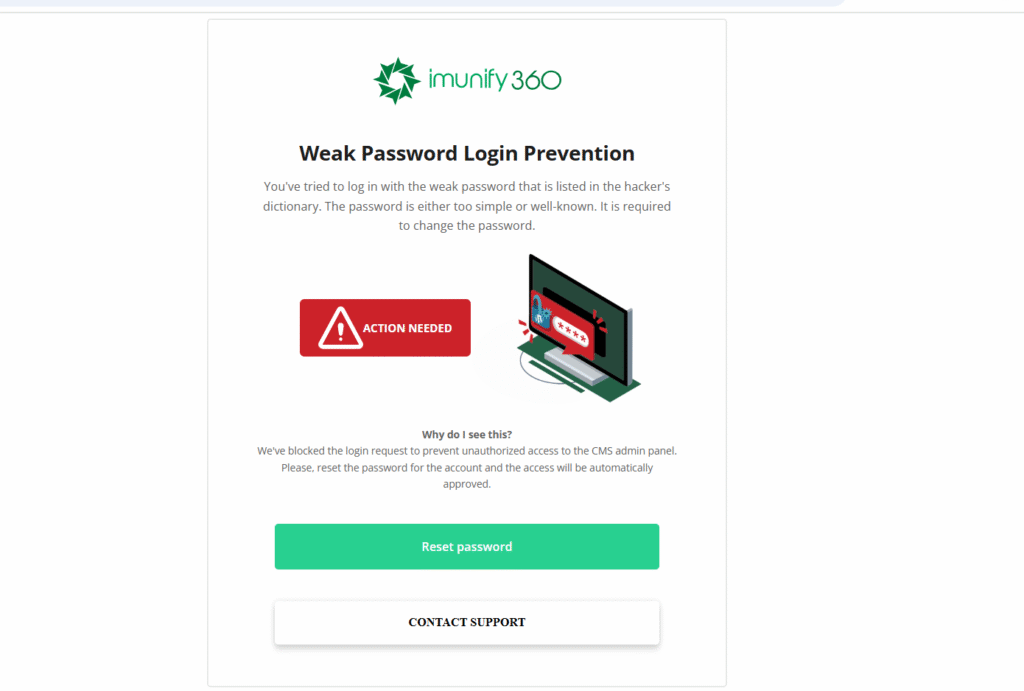
Task: Click the broken-lock gear symbol on the padlock
Action: click(546, 314)
